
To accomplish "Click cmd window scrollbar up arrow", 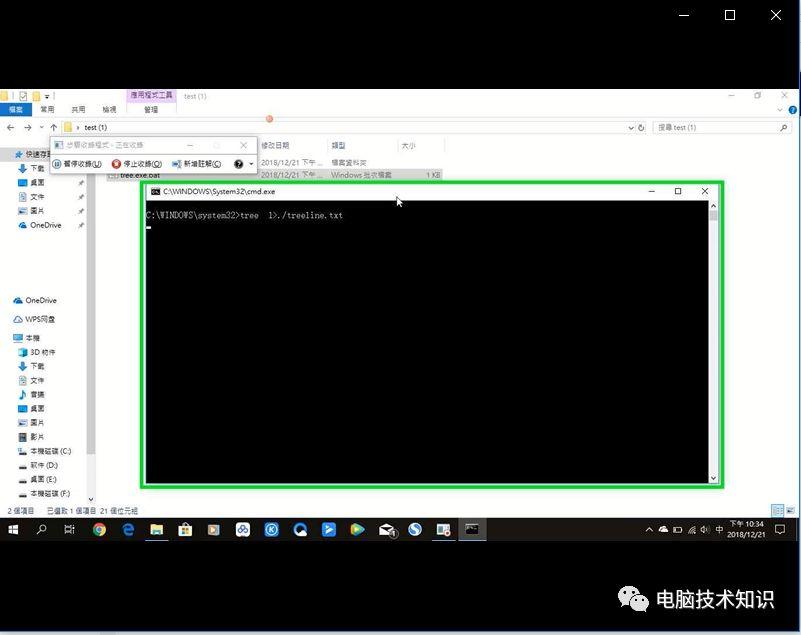I will coord(713,205).
